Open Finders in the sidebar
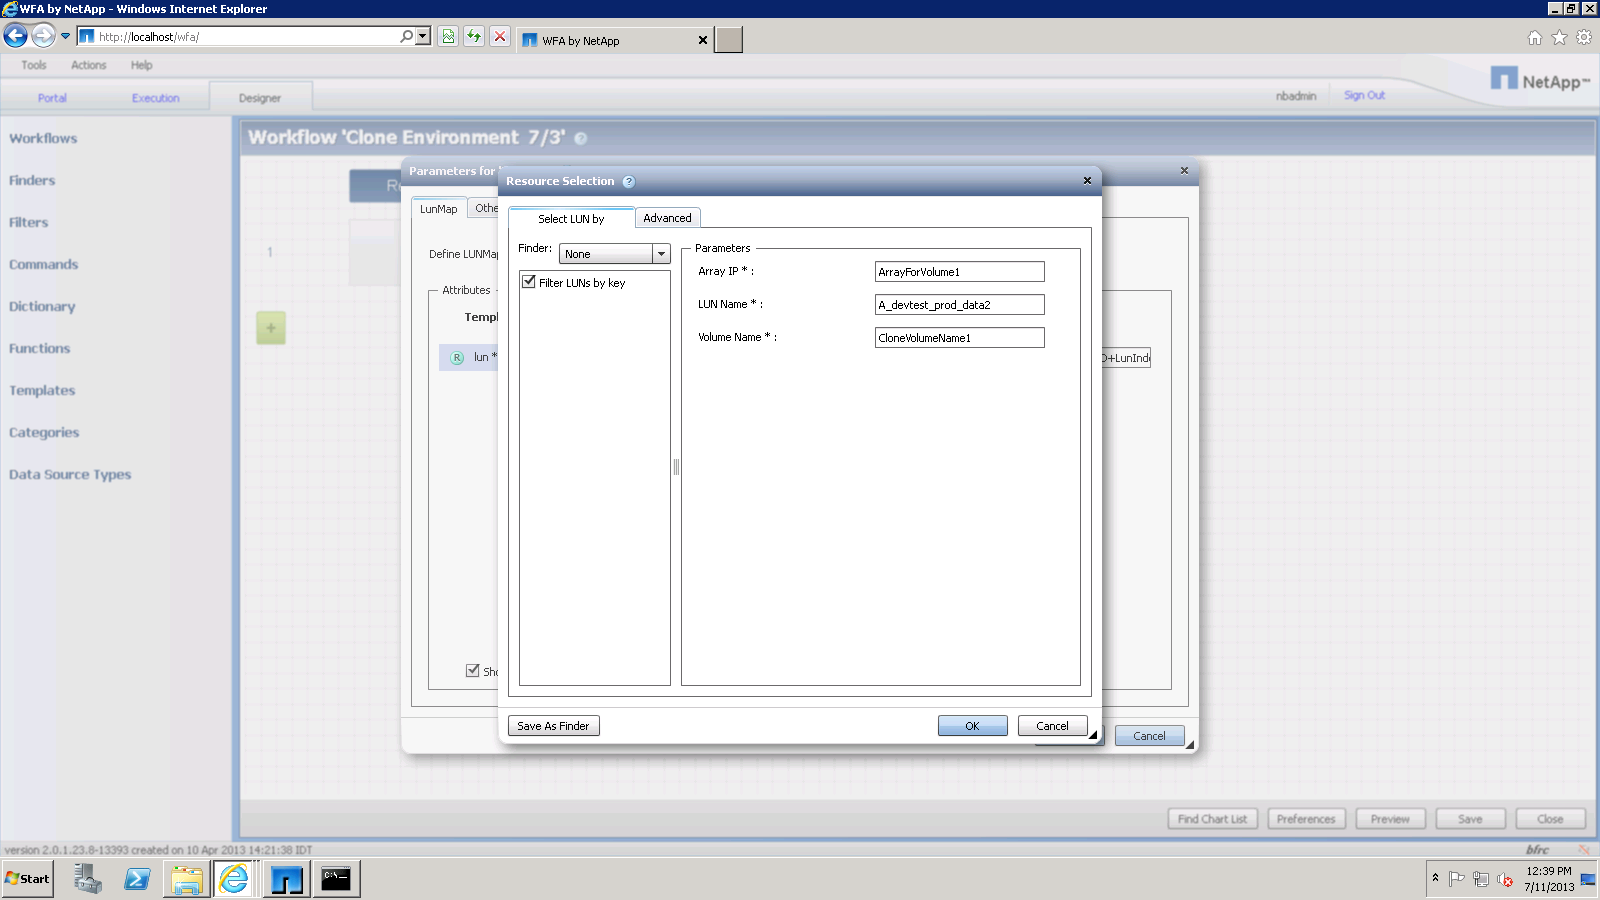 coord(32,181)
